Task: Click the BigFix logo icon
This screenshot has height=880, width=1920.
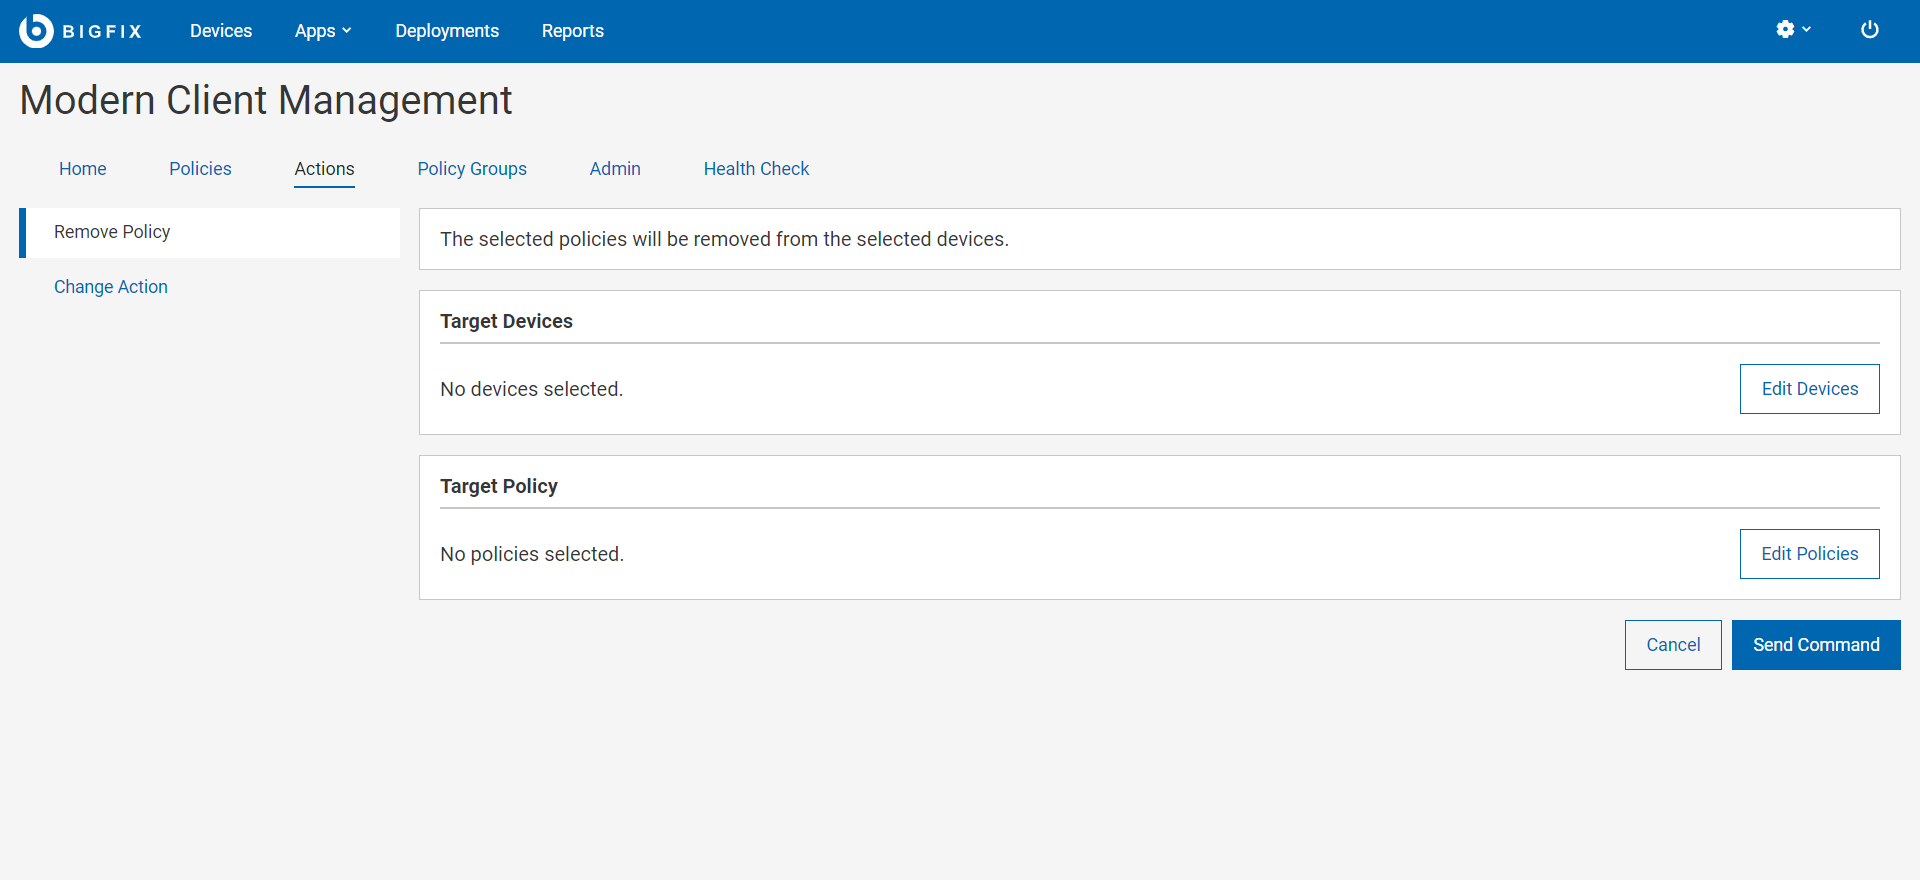Action: pos(36,31)
